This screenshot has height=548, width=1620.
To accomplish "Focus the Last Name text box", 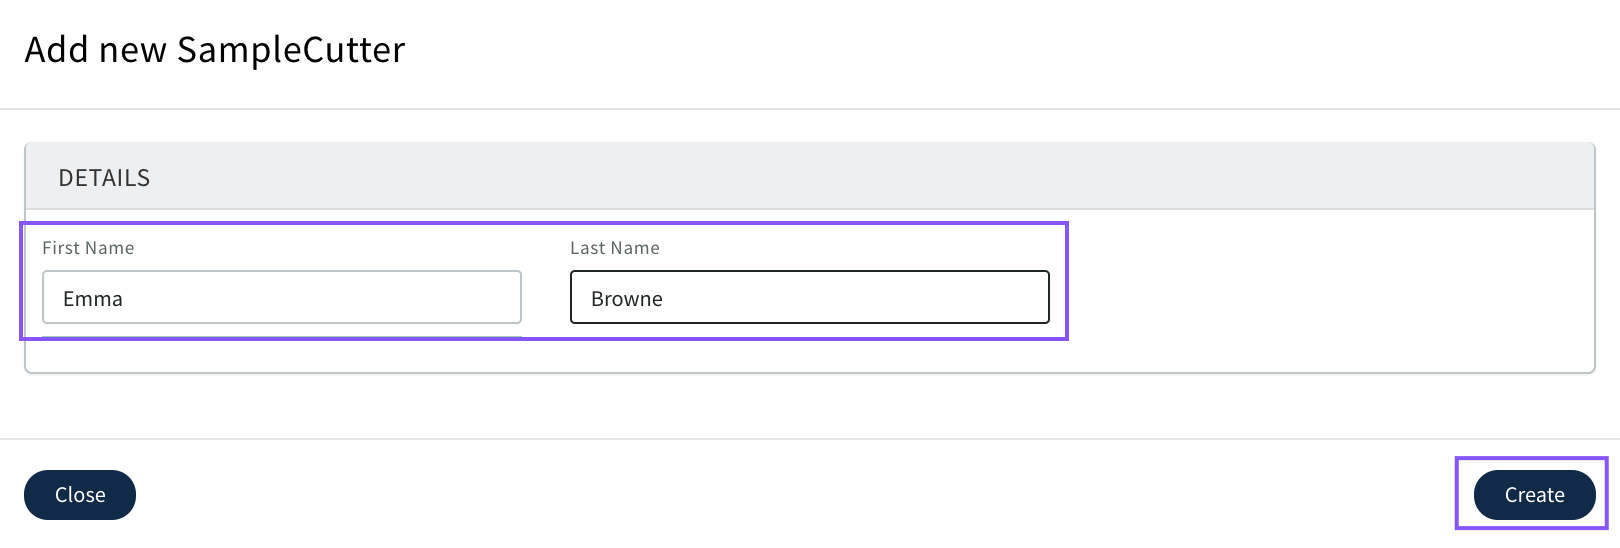I will 809,297.
